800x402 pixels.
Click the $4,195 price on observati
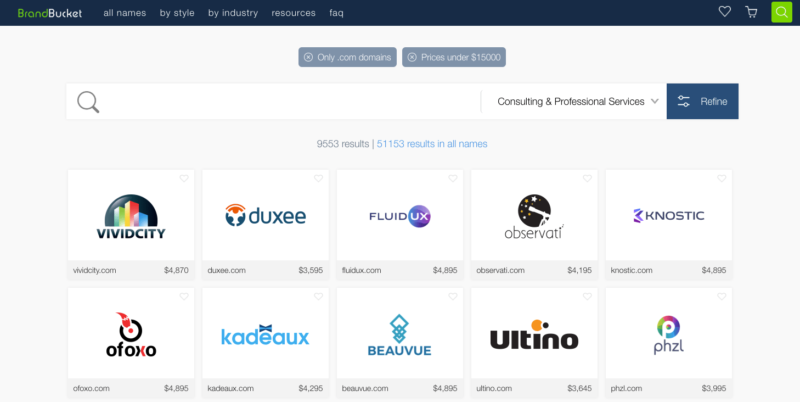click(x=580, y=270)
